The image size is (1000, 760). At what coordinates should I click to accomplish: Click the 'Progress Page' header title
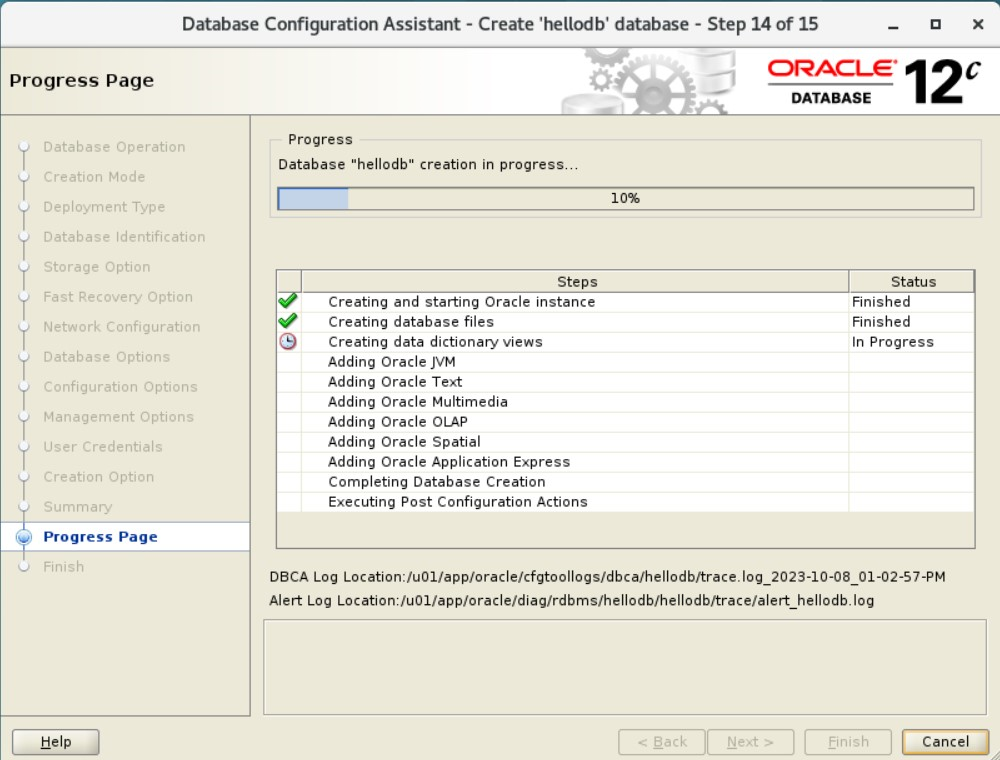tap(82, 81)
